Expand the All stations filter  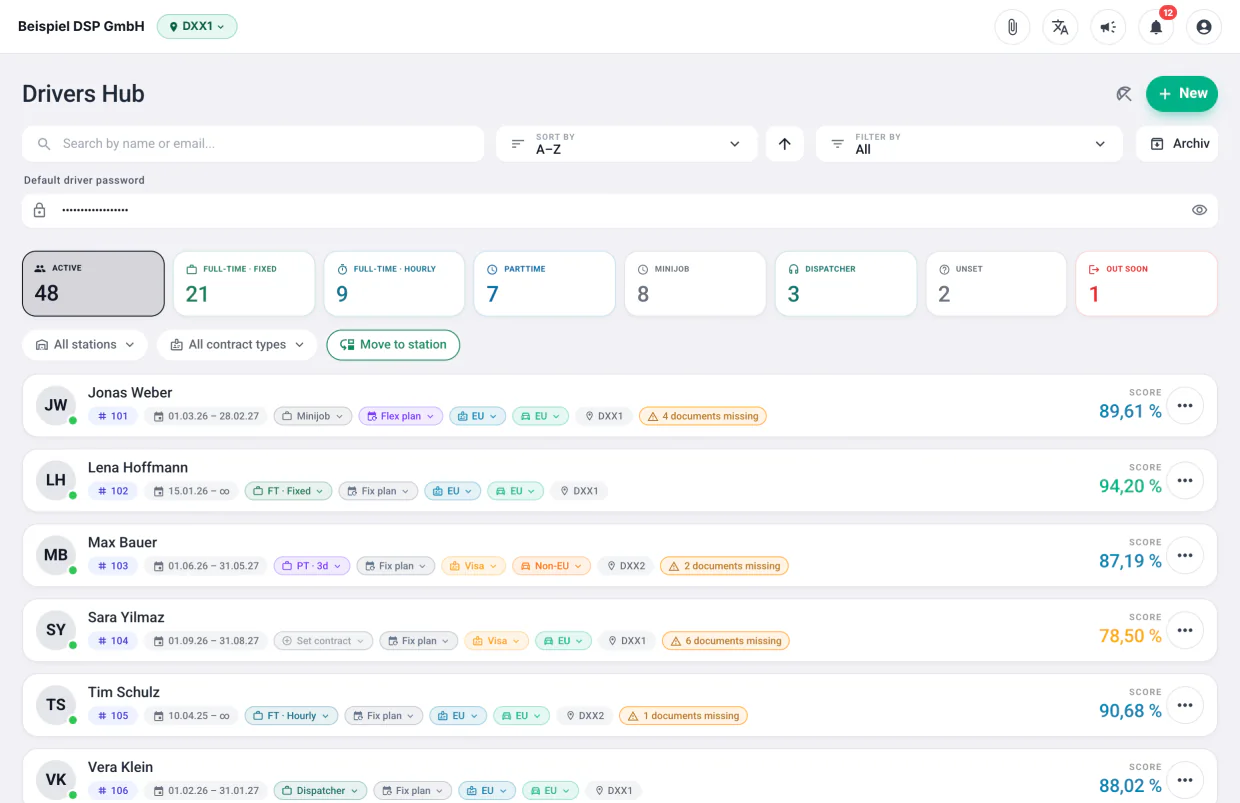point(85,345)
